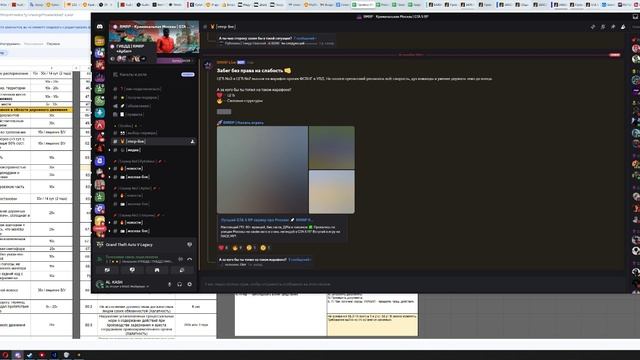Expand threads arrow beside [медиа] channel
The height and width of the screenshot is (360, 640).
(x=109, y=150)
